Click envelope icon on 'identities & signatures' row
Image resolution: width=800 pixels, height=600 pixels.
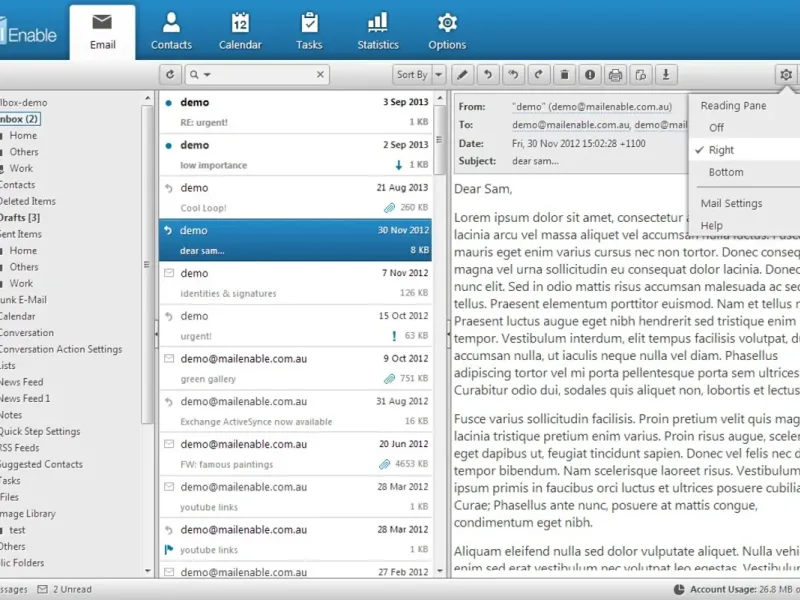pos(169,273)
